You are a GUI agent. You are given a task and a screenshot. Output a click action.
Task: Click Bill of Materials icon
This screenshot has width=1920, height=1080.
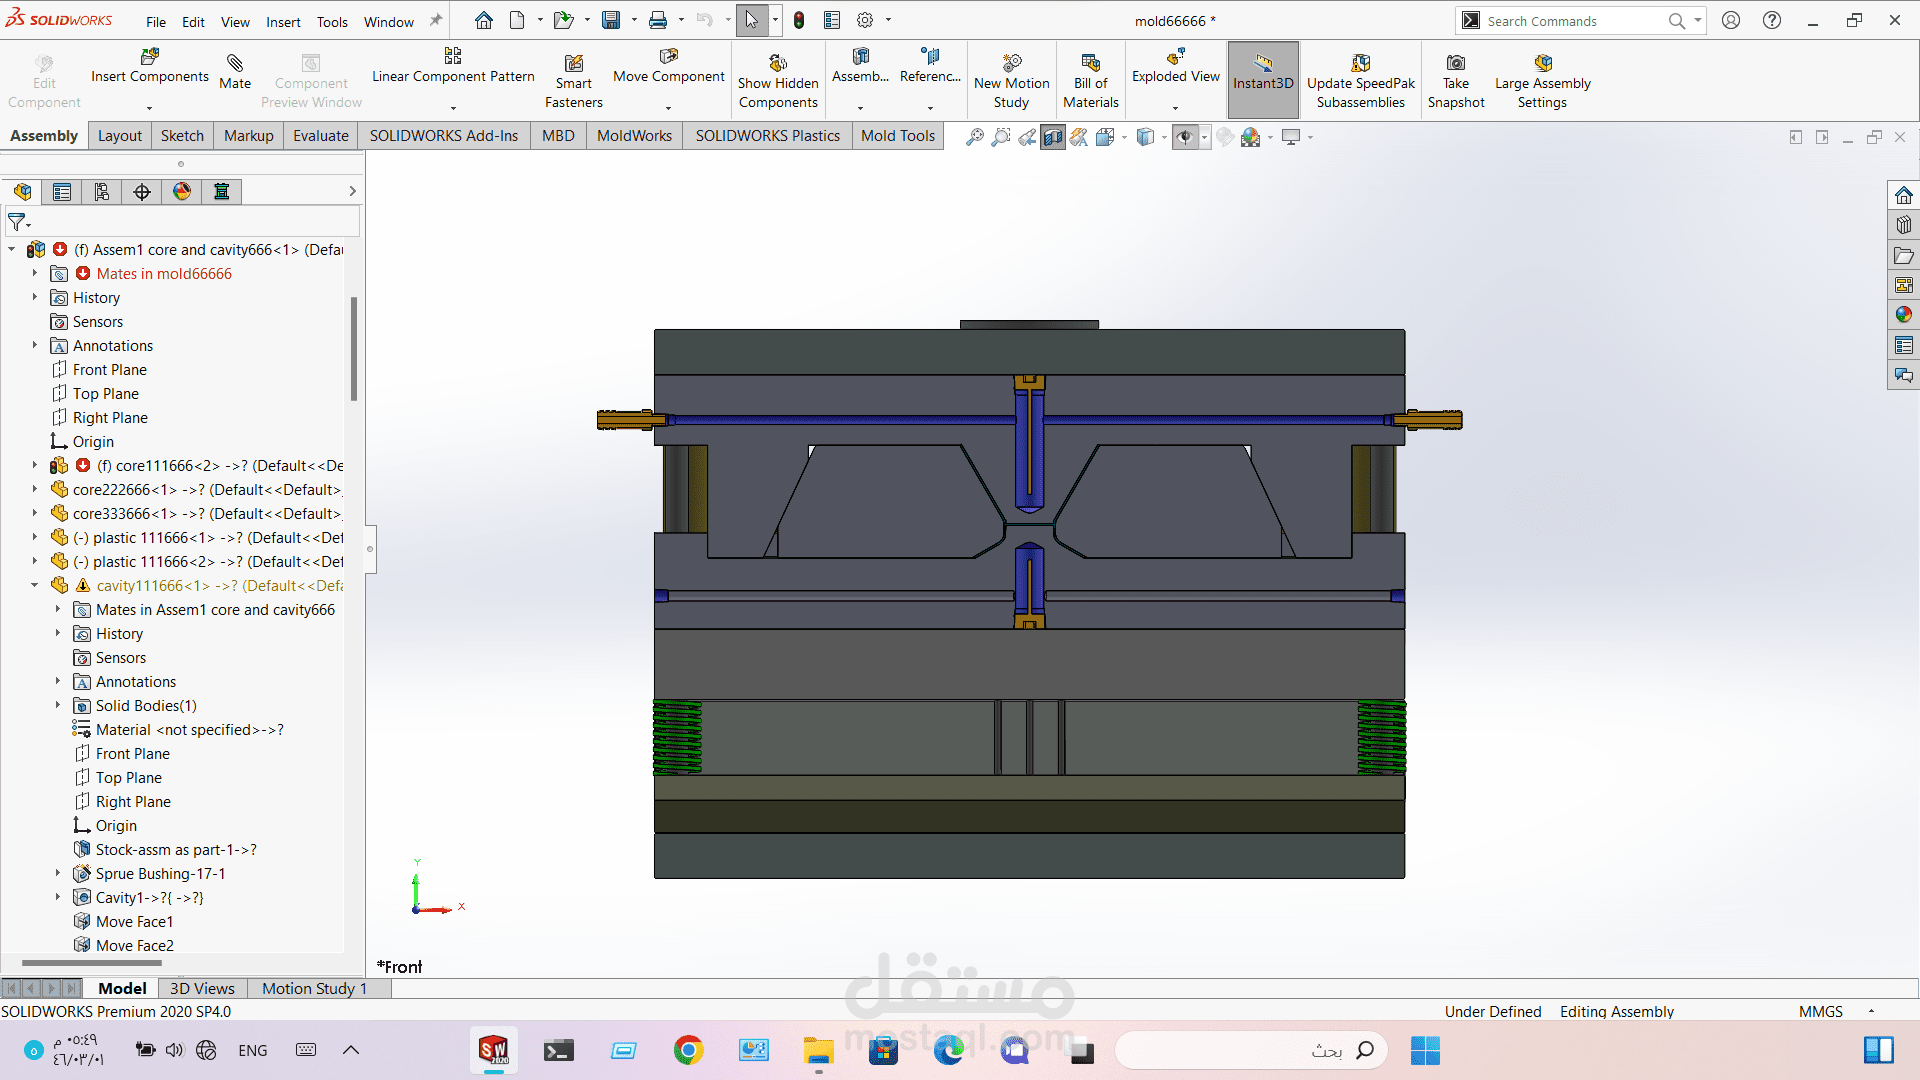tap(1090, 64)
